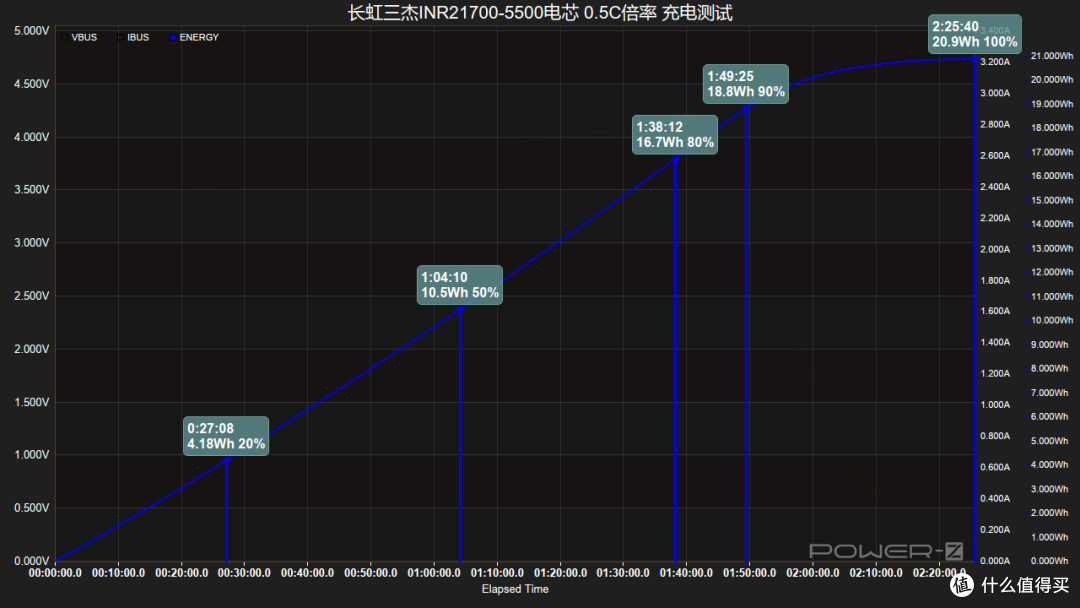Select the 2:25:40 20.9Wh 100% annotation
This screenshot has height=608, width=1080.
pyautogui.click(x=975, y=34)
